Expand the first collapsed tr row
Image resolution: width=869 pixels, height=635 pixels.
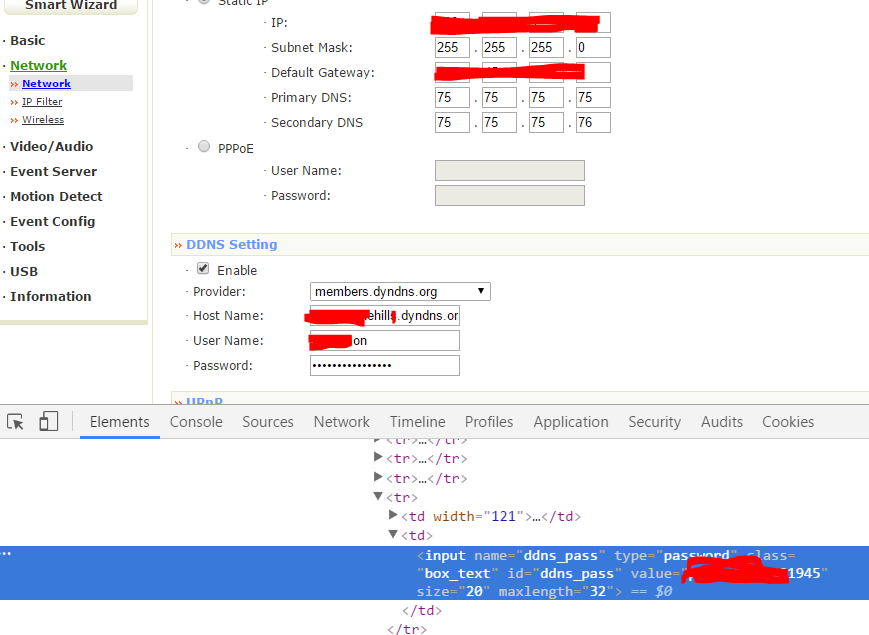[x=378, y=440]
